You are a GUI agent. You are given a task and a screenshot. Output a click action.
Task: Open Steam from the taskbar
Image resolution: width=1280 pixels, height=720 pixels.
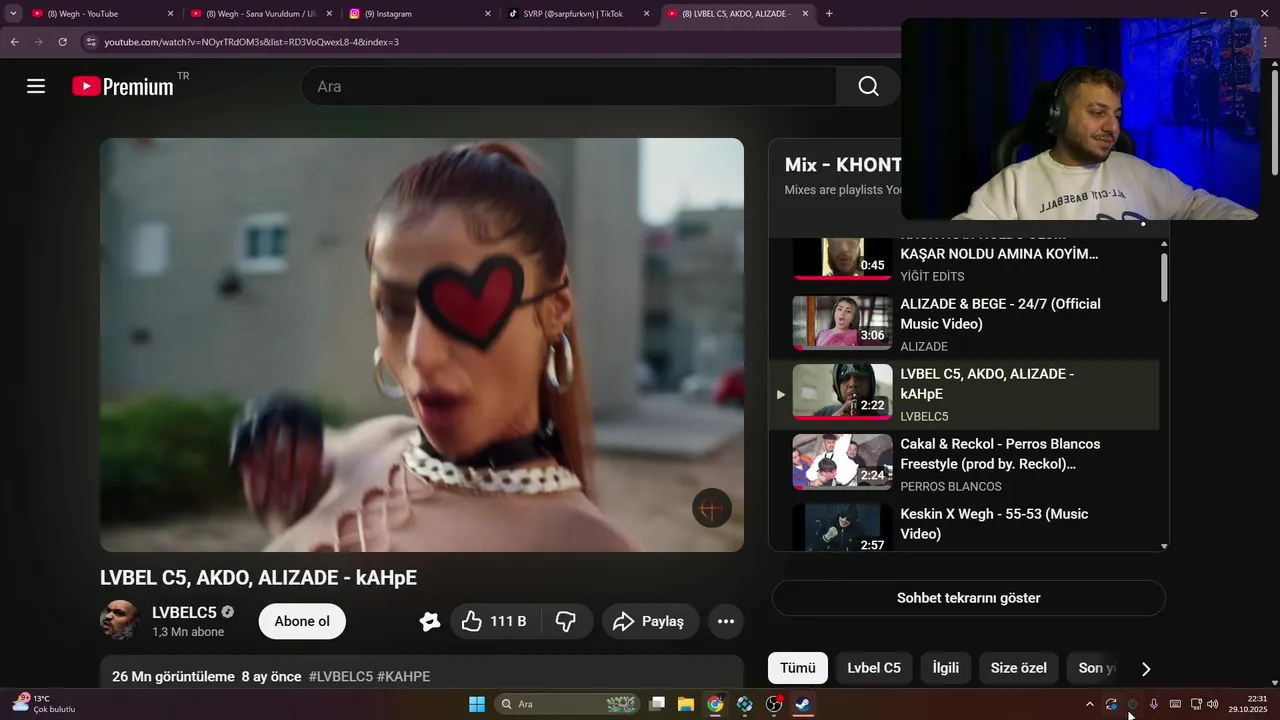click(x=803, y=704)
